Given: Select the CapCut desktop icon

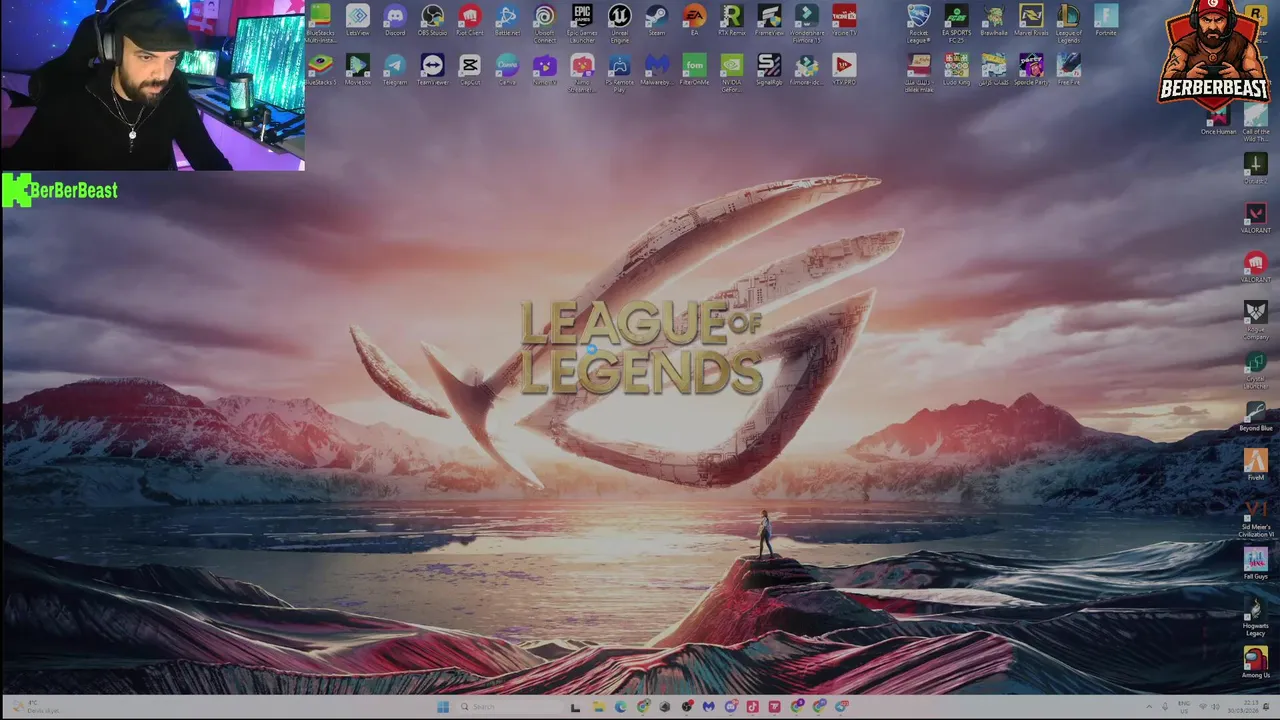Looking at the screenshot, I should coord(469,69).
